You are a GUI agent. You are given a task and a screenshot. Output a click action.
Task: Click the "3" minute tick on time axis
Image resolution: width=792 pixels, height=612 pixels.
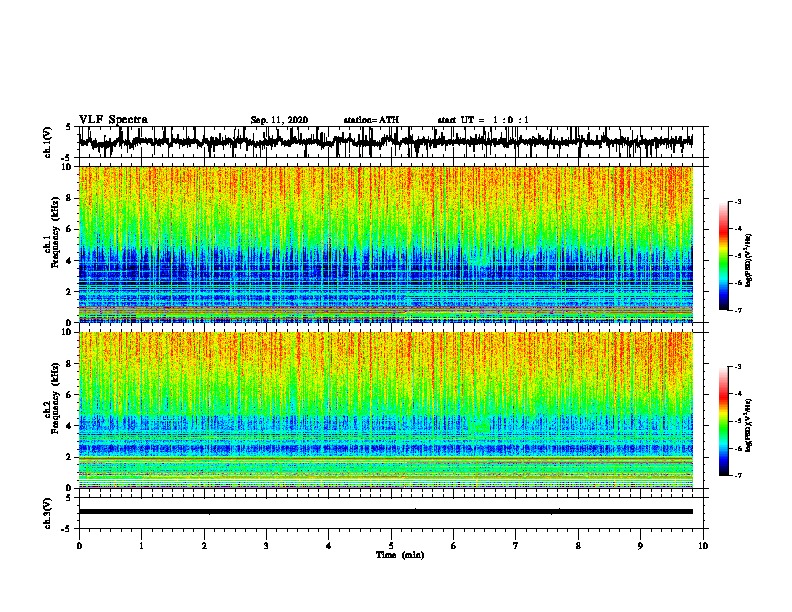point(266,546)
